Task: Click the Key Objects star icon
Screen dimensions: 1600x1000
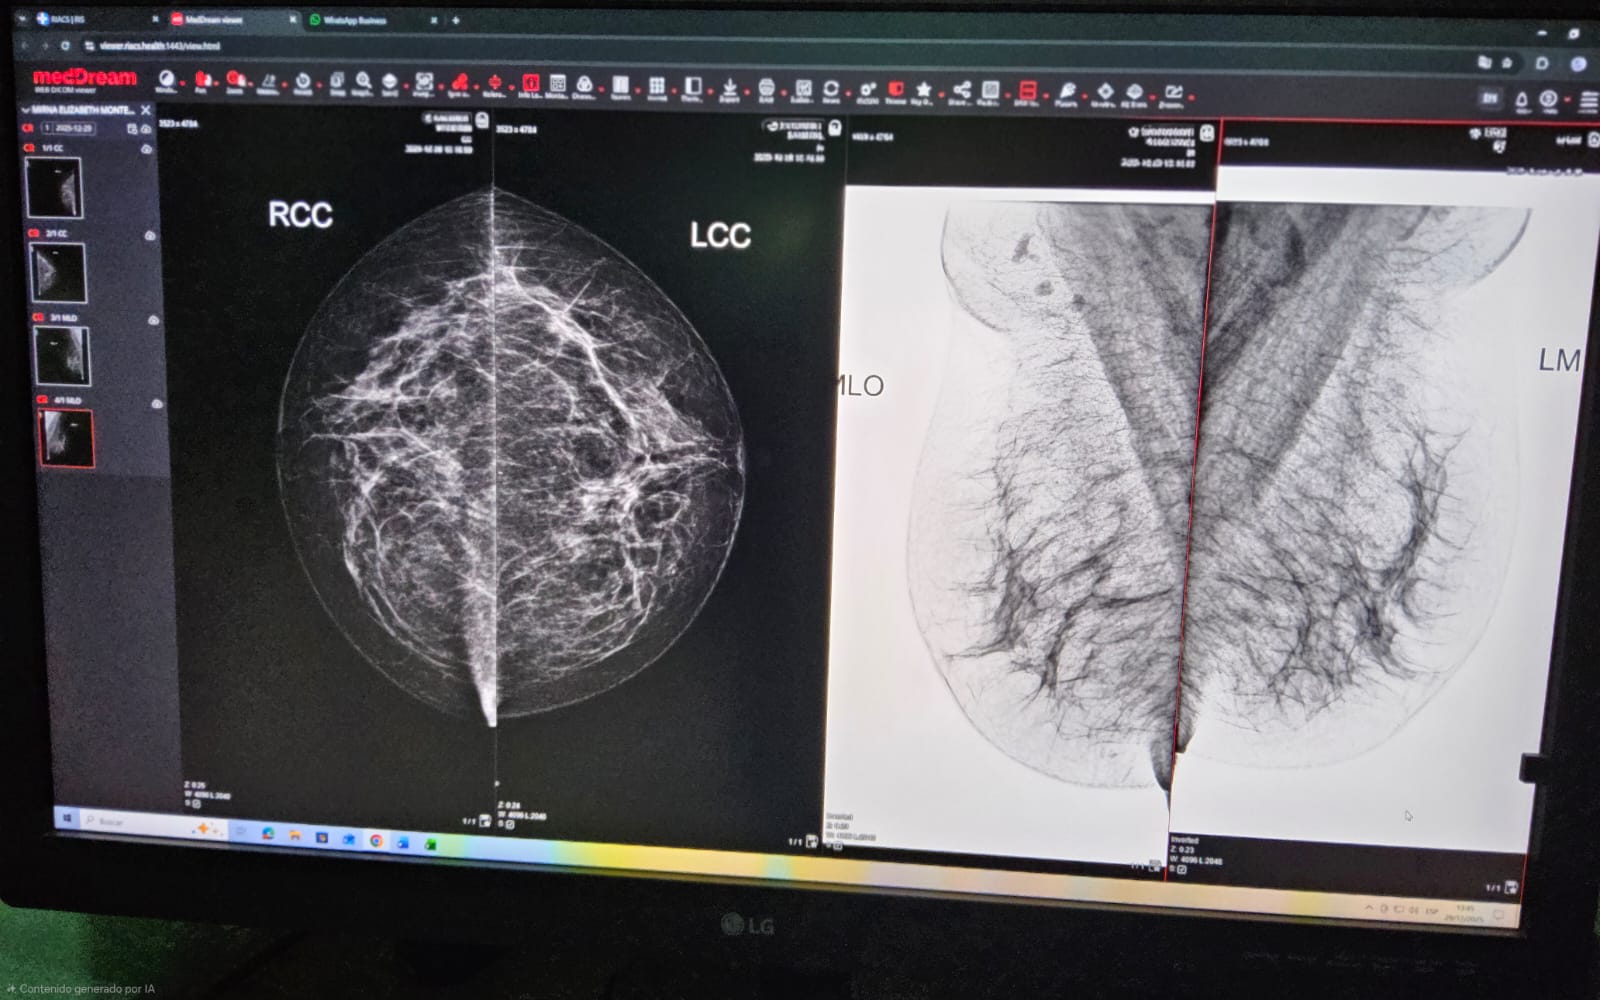Action: point(923,91)
